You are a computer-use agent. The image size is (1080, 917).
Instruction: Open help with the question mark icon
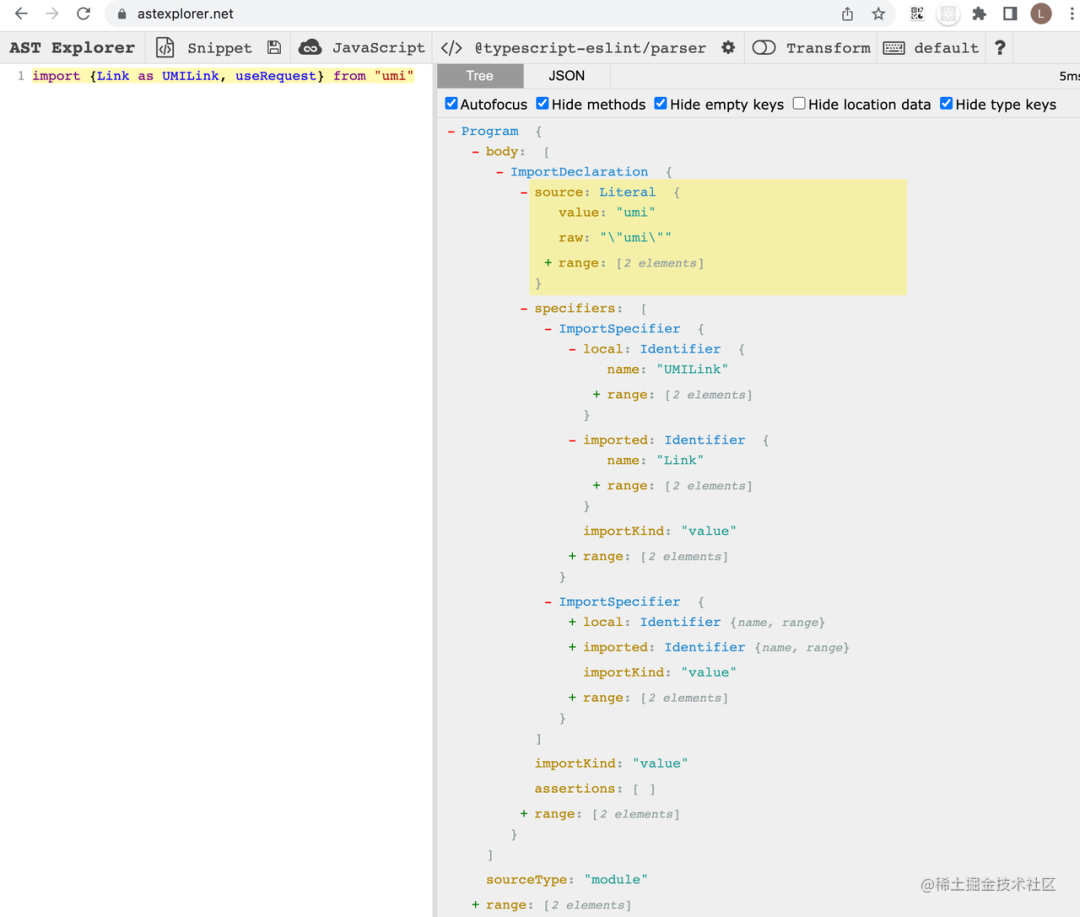coord(1000,48)
